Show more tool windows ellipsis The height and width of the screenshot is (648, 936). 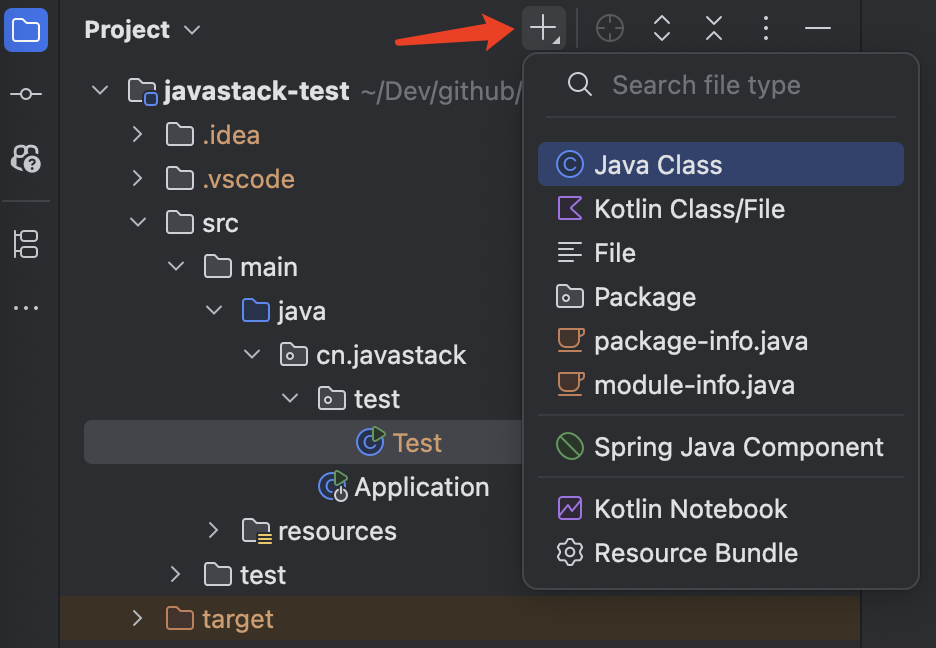pos(25,308)
